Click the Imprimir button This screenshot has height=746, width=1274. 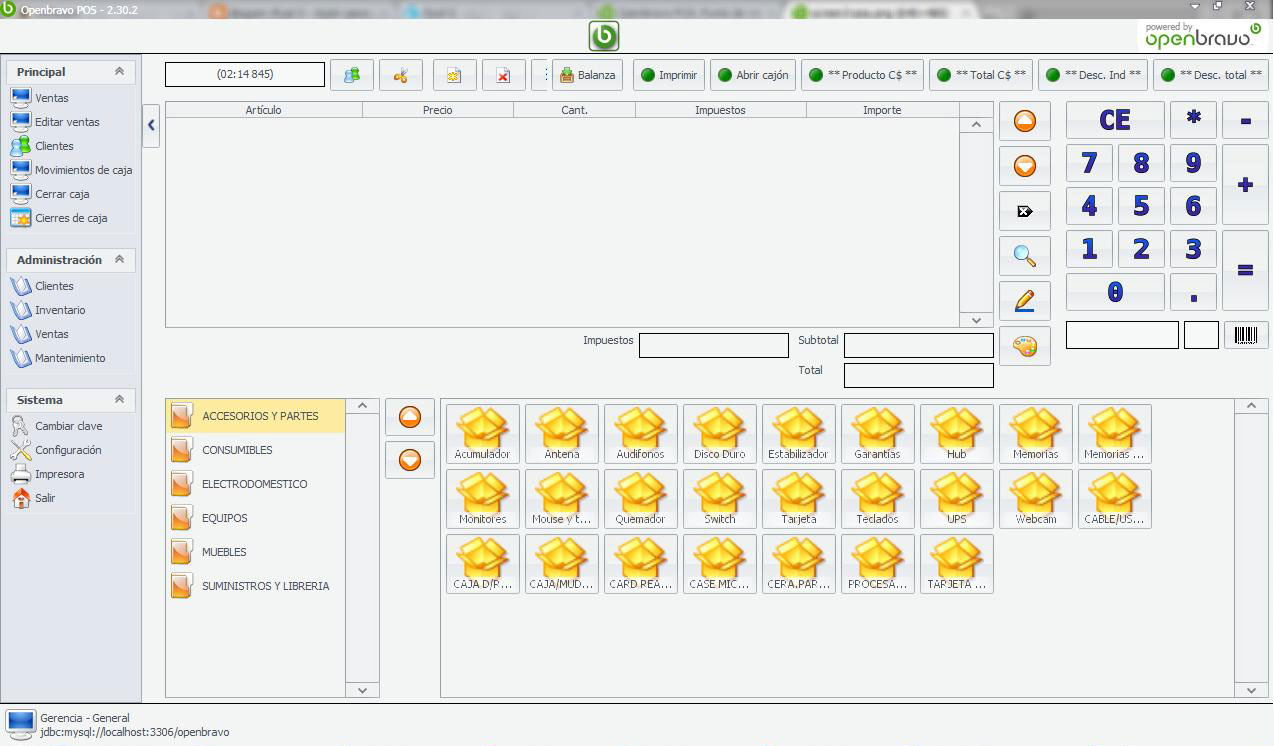[x=668, y=74]
